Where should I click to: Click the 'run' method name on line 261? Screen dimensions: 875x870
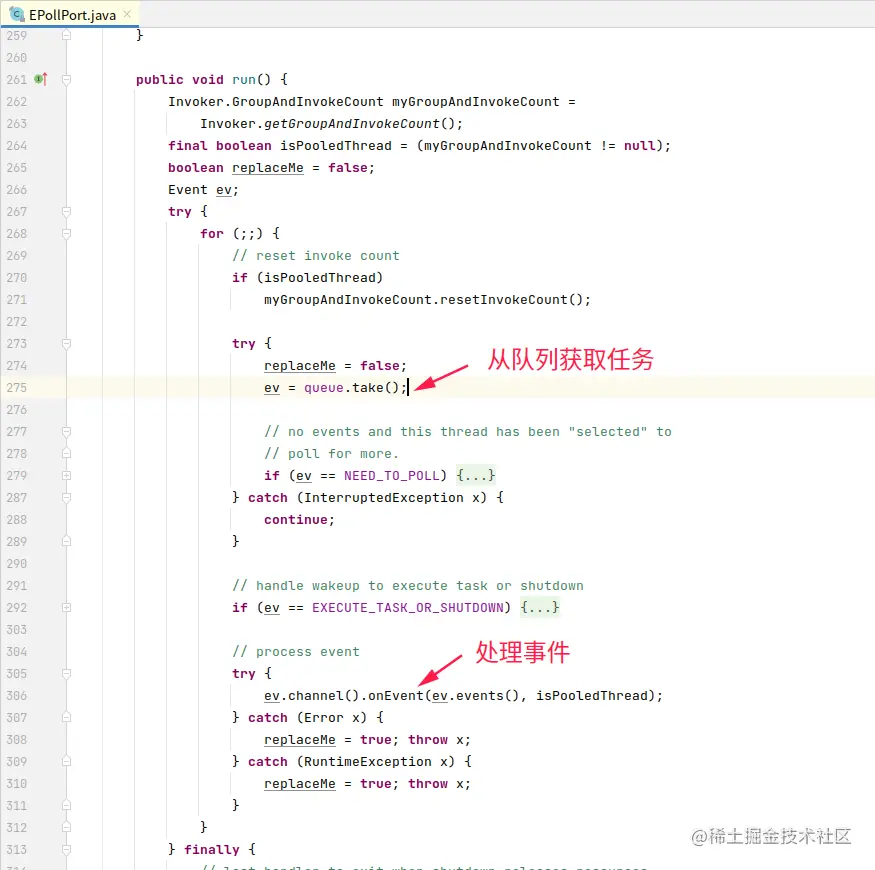pos(244,80)
